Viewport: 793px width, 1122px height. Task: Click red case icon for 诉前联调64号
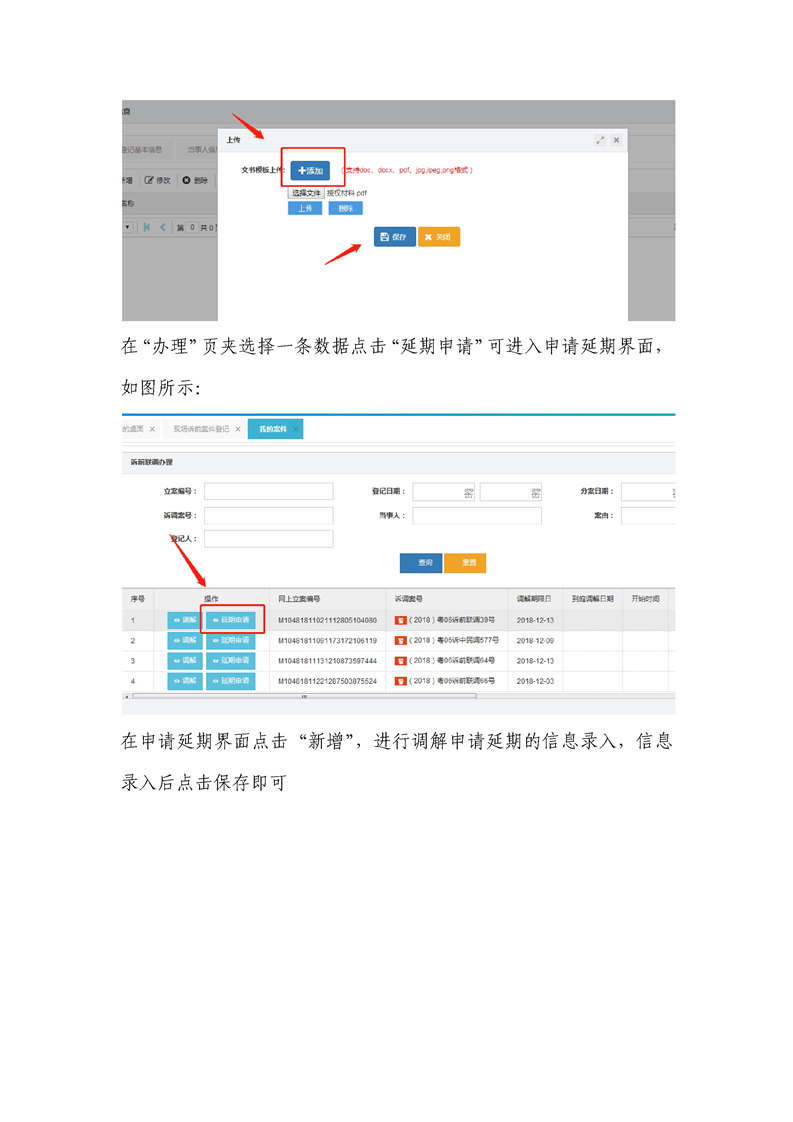[401, 660]
